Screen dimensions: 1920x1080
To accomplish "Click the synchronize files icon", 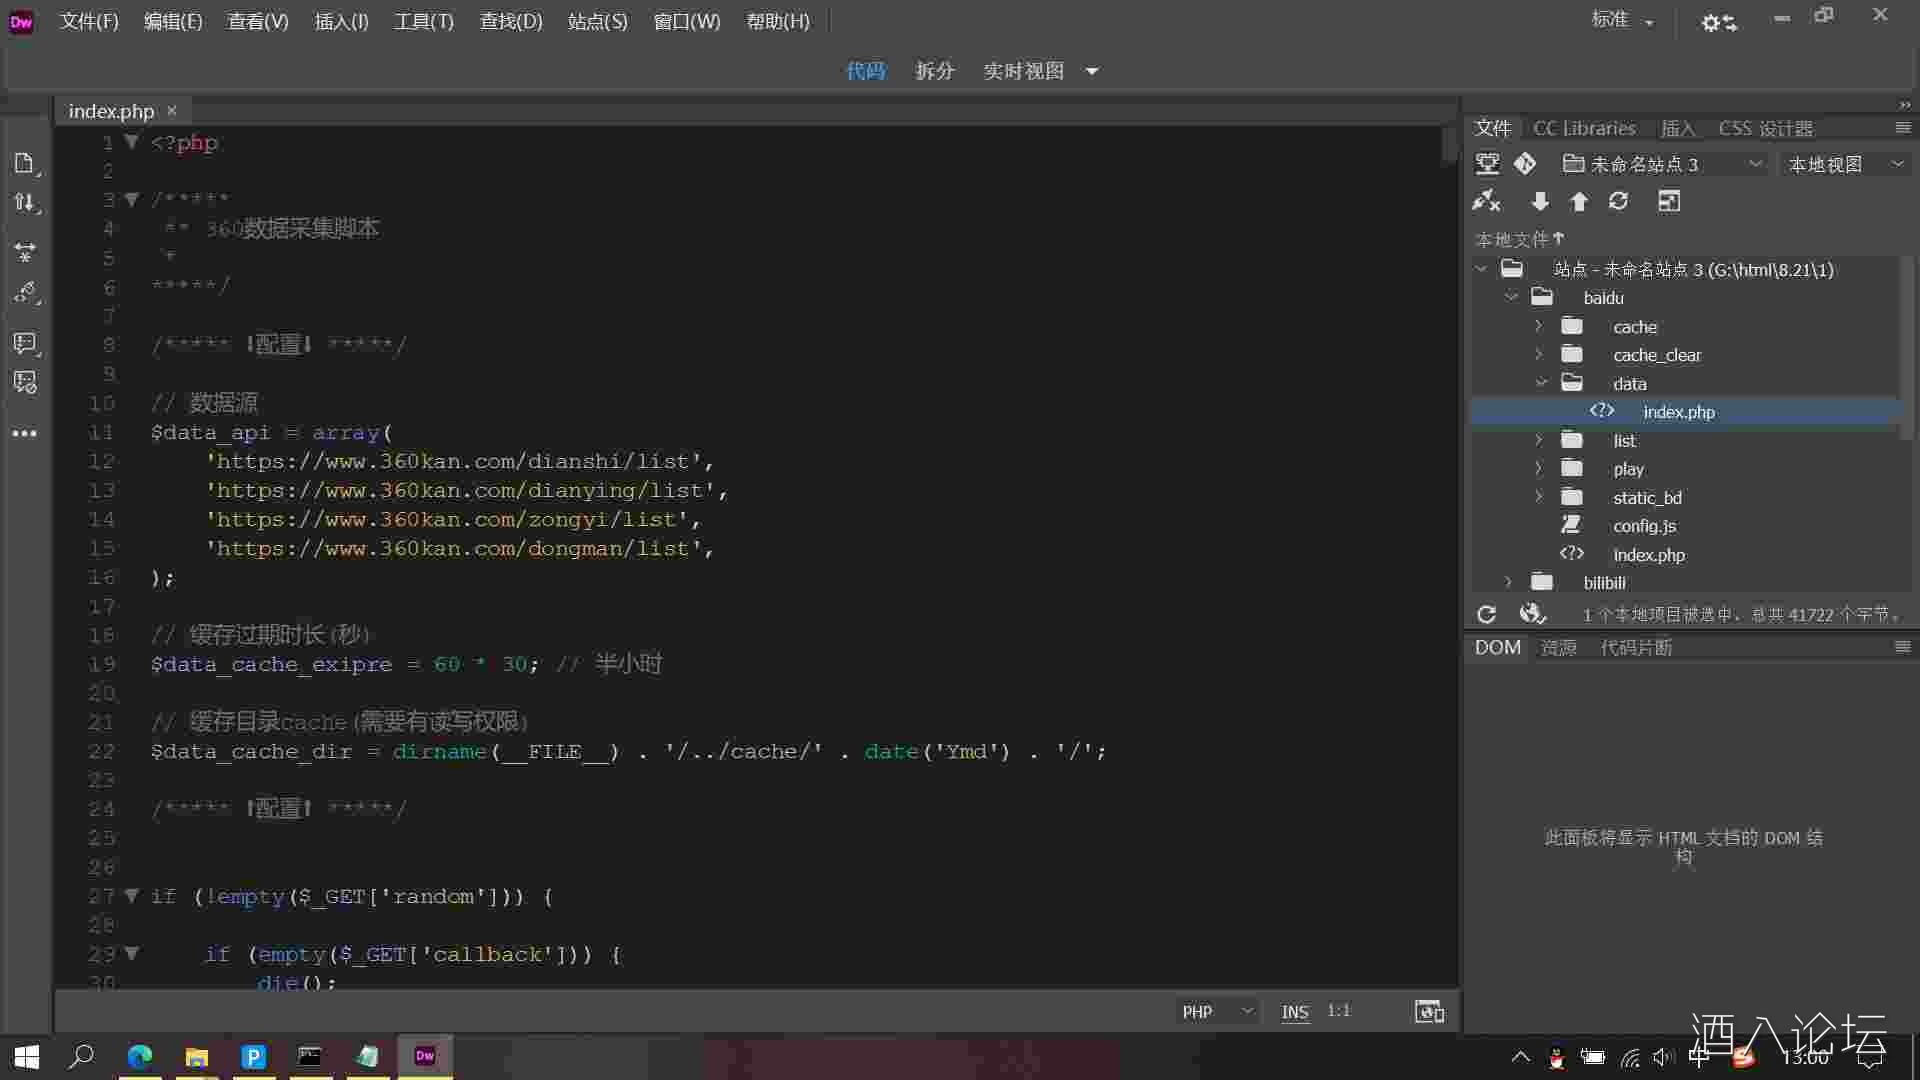I will [1618, 202].
